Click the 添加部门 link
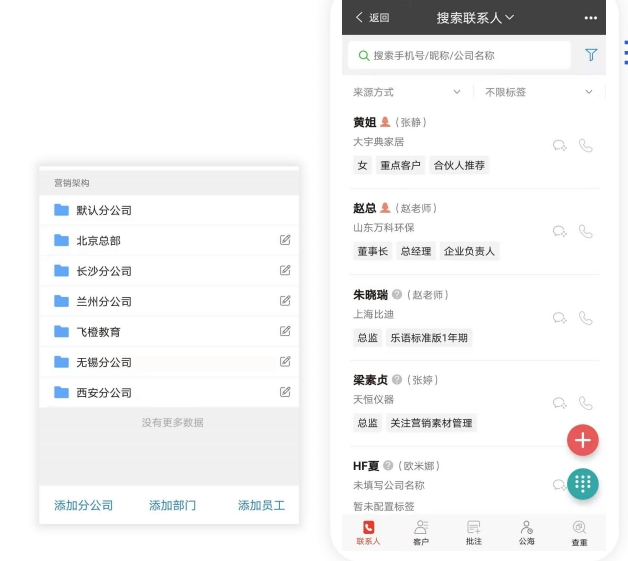628x561 pixels. [x=173, y=505]
